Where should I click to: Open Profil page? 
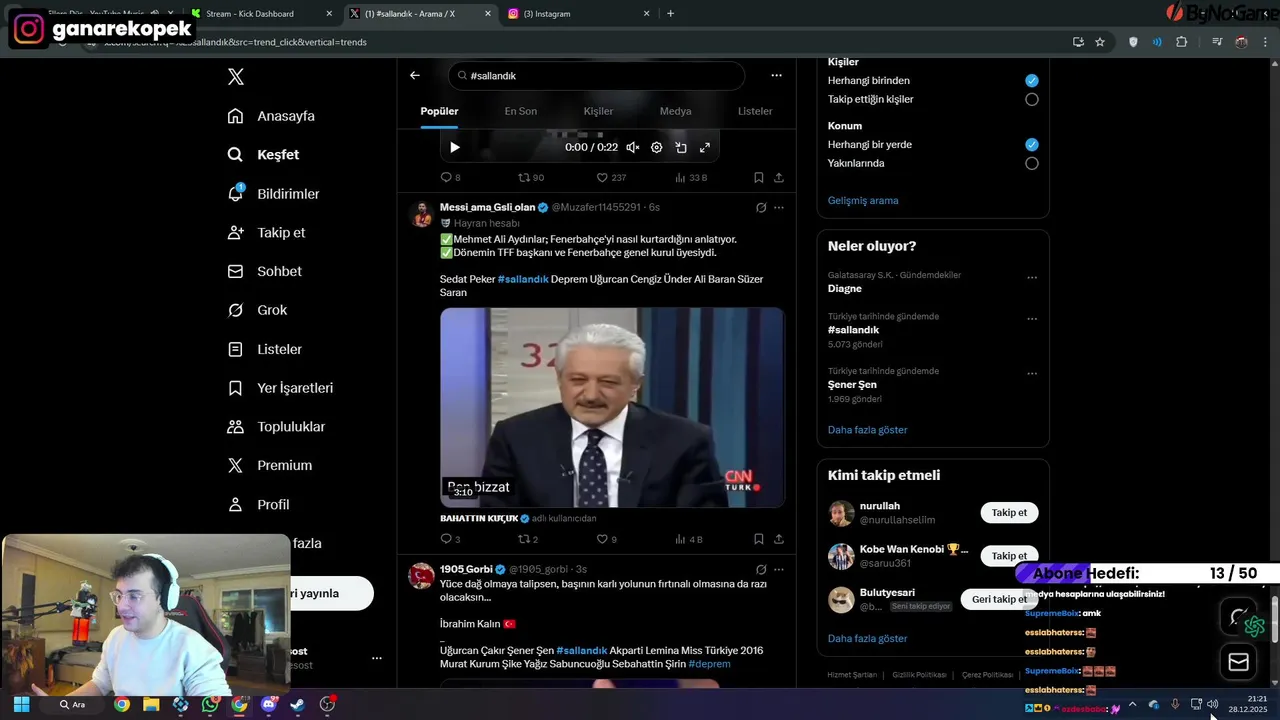click(x=258, y=505)
